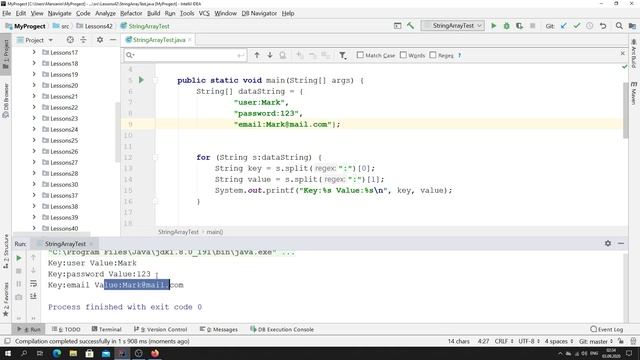Open the DB Browser side panel
Viewport: 640px width, 360px height.
click(x=6, y=101)
